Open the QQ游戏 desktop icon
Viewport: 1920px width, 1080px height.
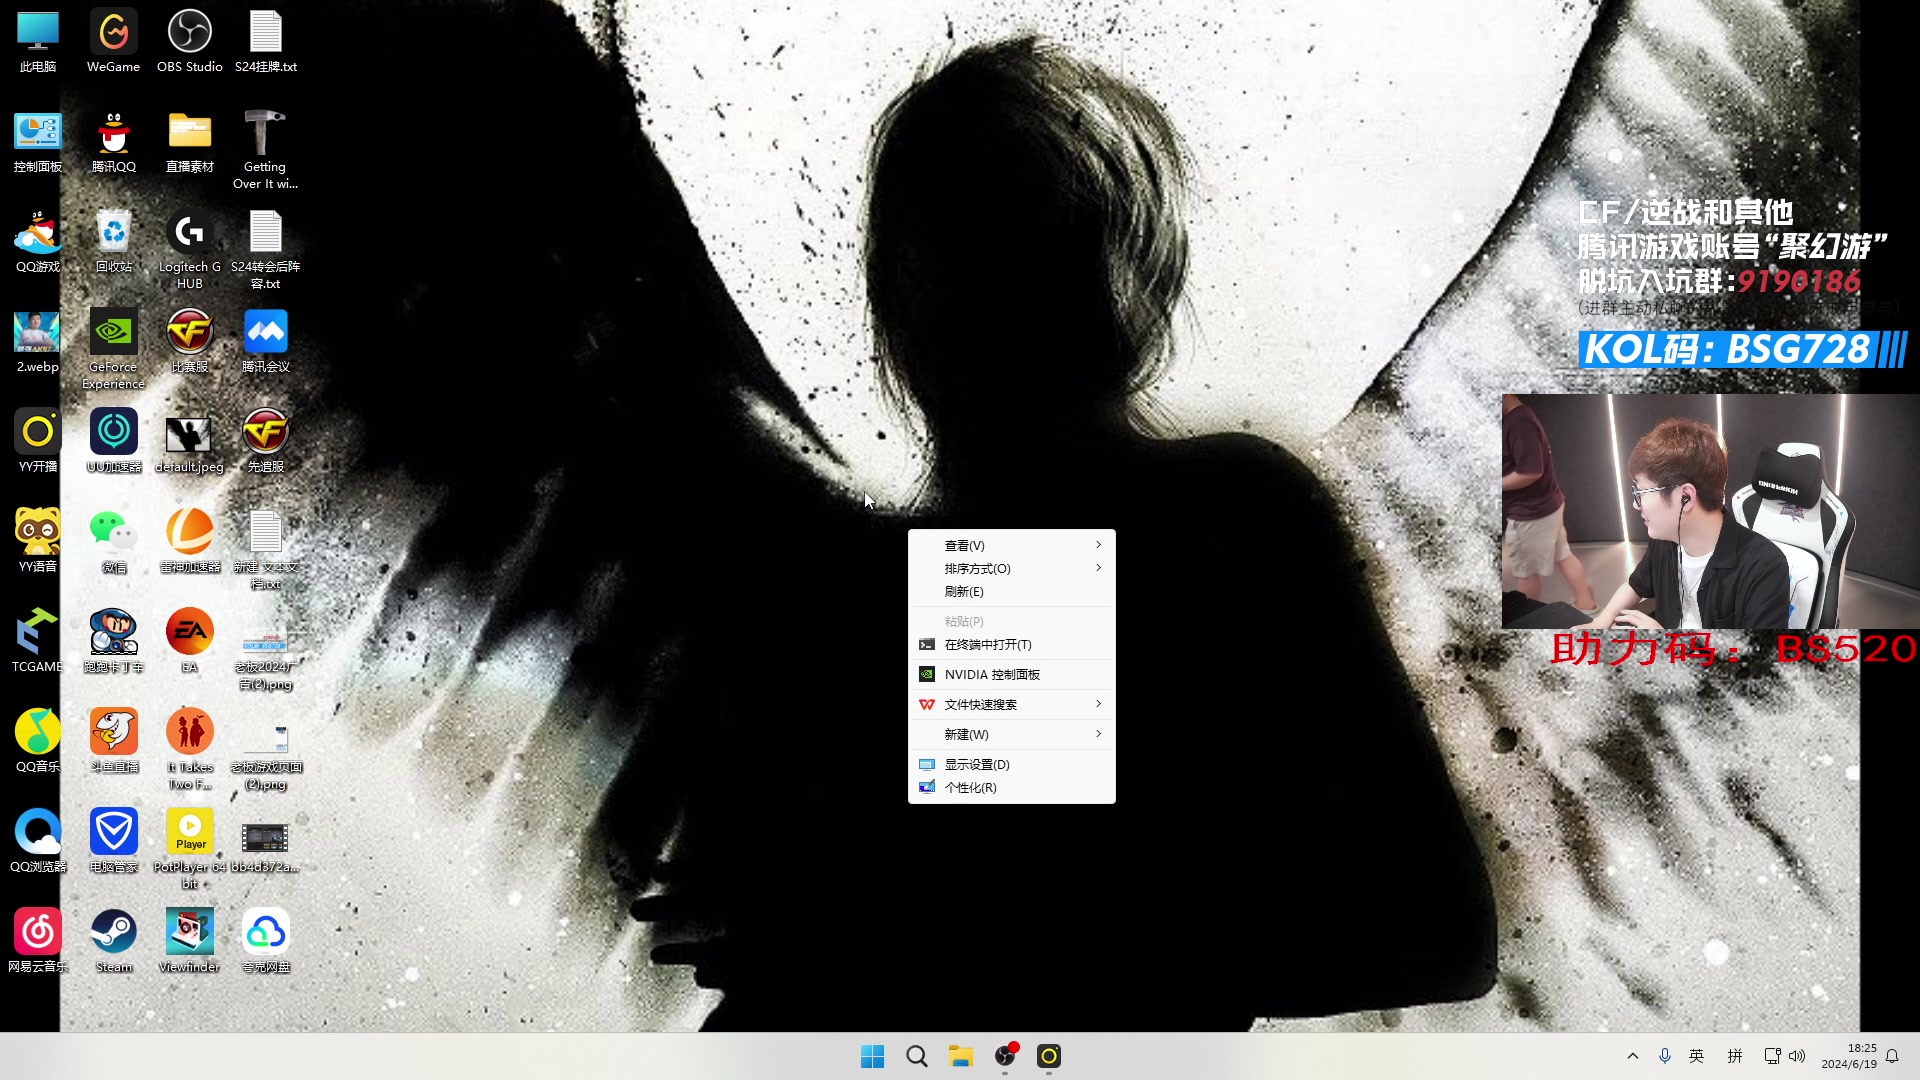click(38, 242)
